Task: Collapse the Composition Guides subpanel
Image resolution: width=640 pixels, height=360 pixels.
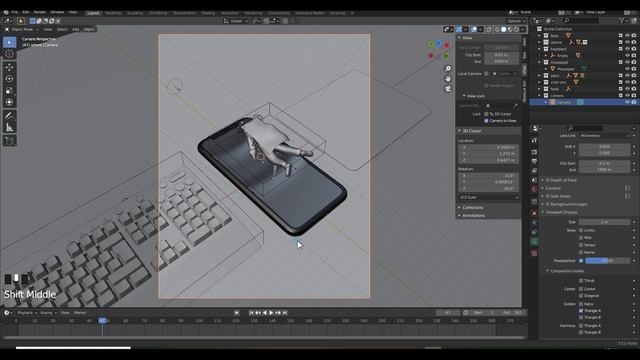Action: (547, 271)
